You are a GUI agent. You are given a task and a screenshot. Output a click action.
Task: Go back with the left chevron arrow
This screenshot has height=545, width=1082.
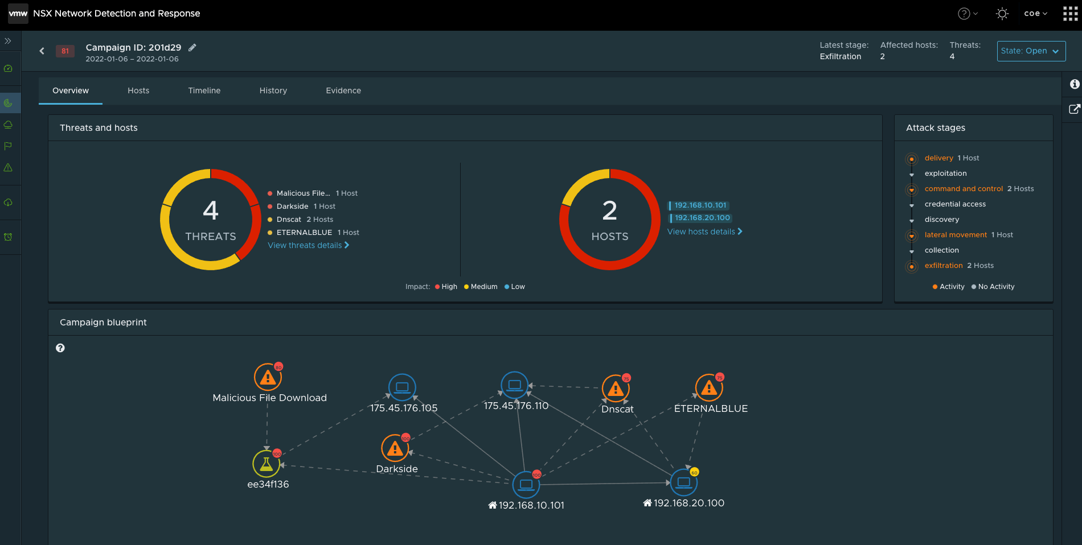point(41,51)
